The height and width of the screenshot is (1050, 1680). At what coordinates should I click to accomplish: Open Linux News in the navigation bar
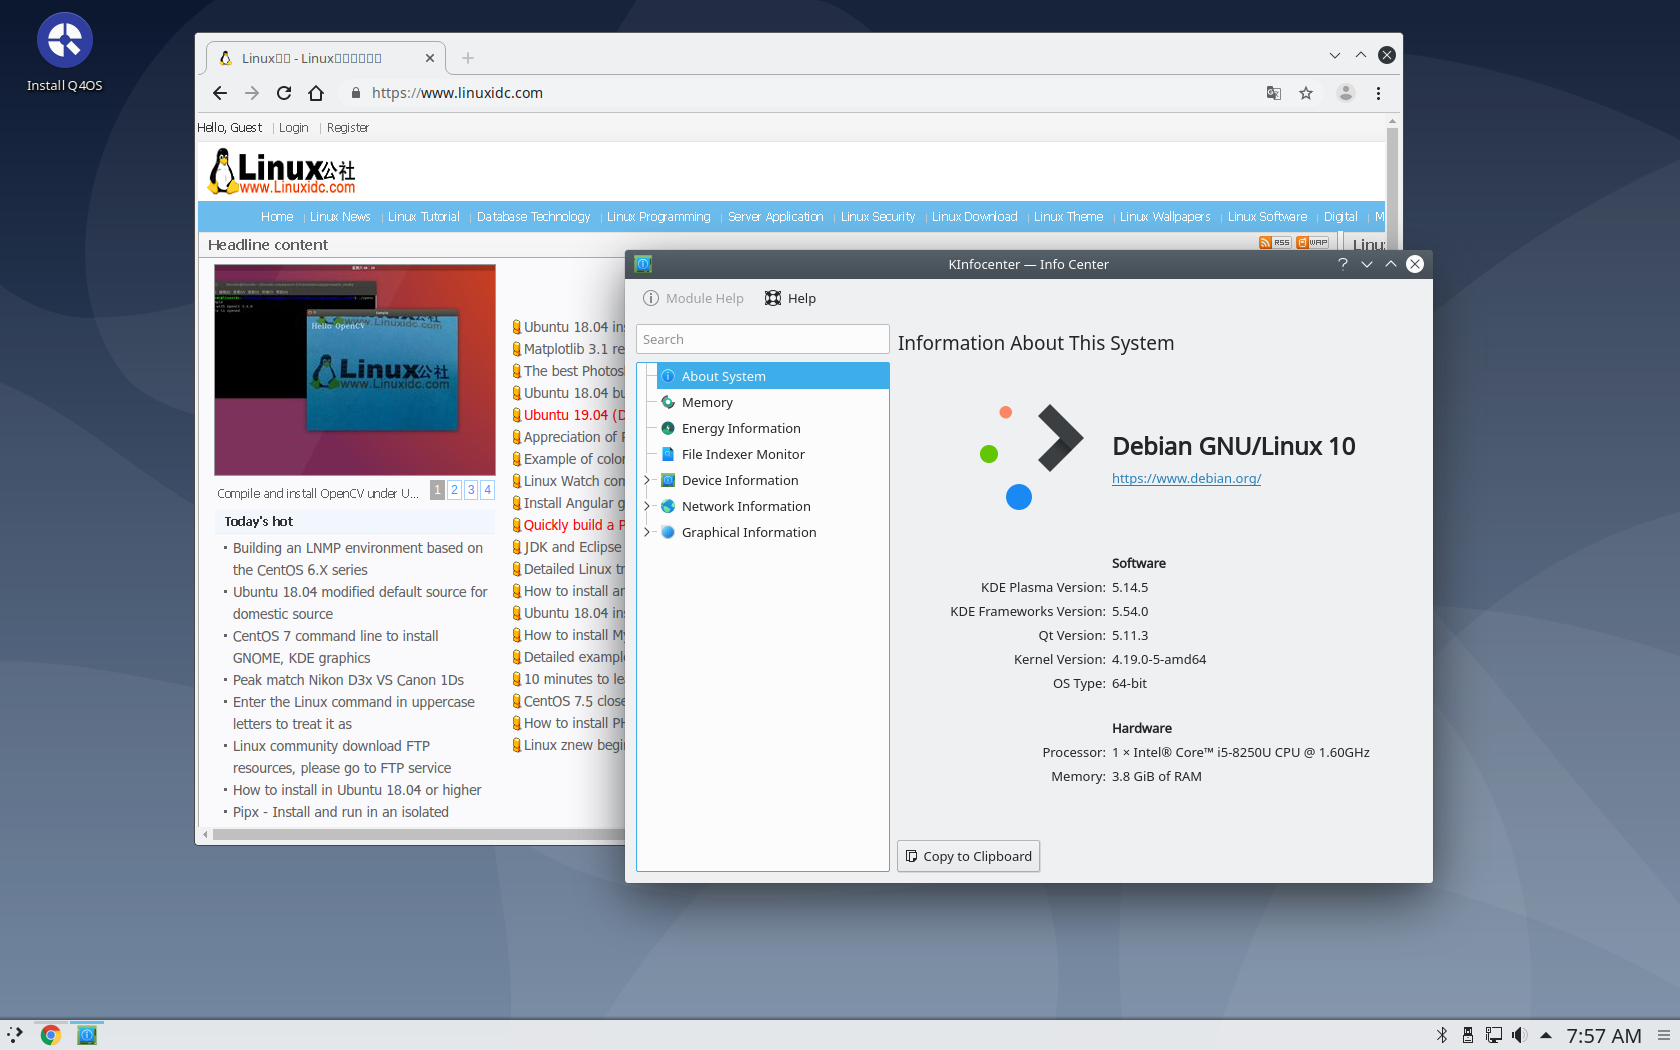point(340,217)
